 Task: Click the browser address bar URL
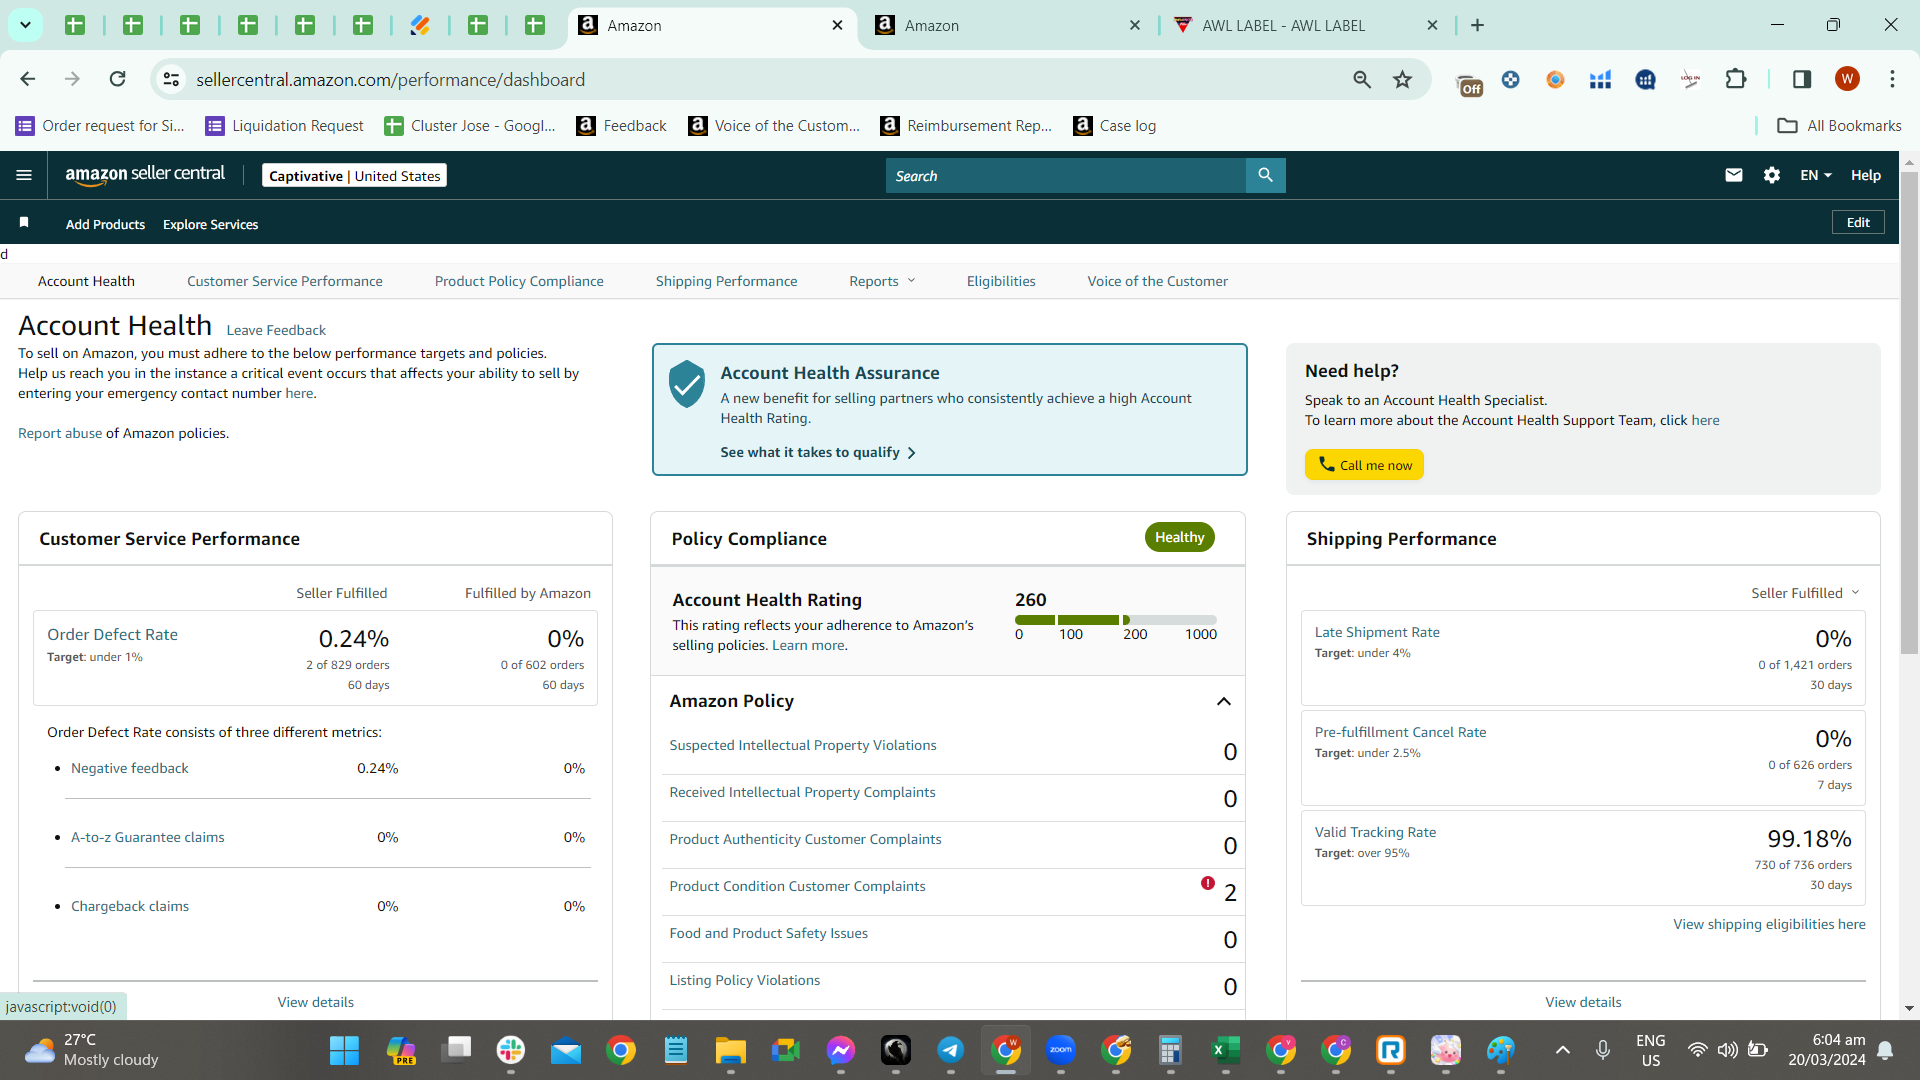(x=390, y=79)
